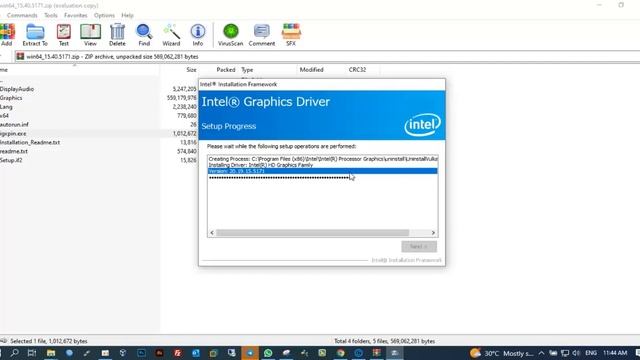Select the 'Creating Process' log line
Image resolution: width=640 pixels, height=360 pixels.
point(322,159)
